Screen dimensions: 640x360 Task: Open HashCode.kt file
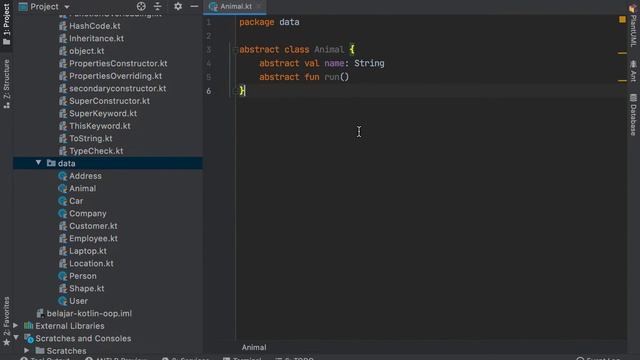[95, 26]
